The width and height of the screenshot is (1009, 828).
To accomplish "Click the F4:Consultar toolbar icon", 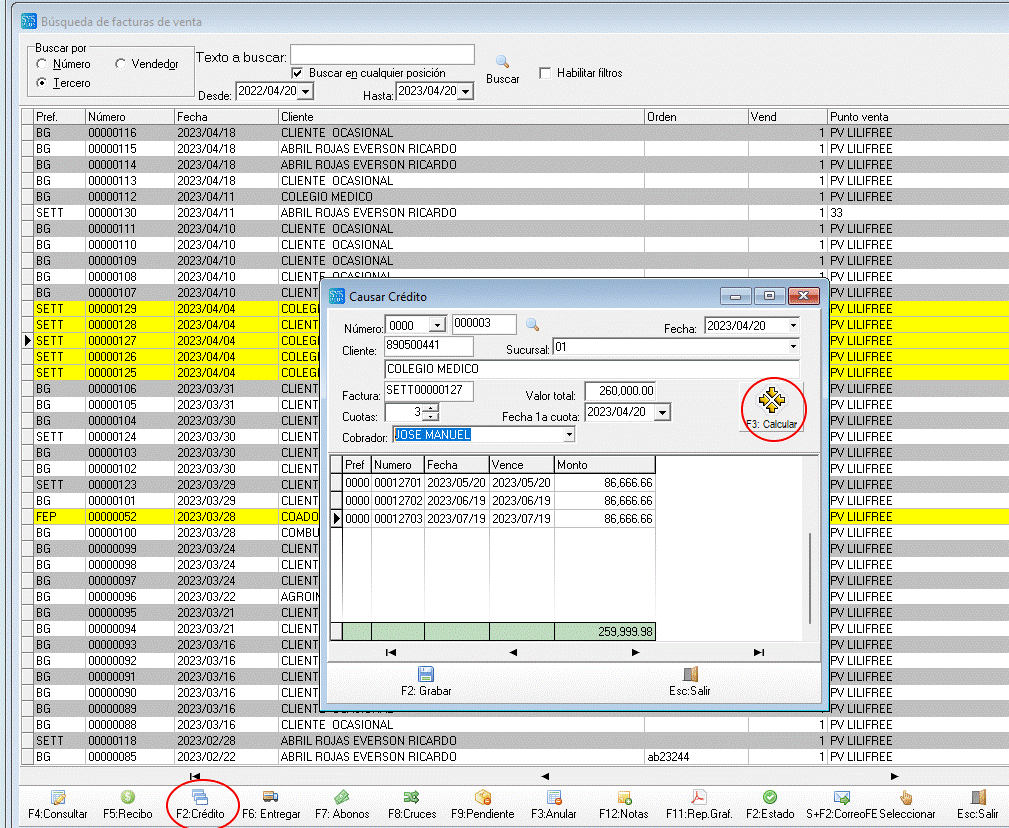I will (x=58, y=797).
